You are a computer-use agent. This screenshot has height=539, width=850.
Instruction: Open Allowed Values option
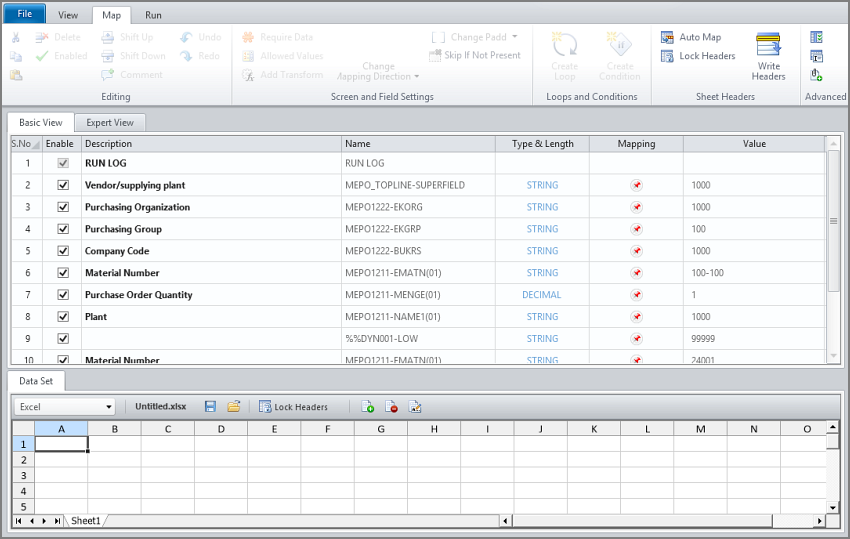(283, 56)
